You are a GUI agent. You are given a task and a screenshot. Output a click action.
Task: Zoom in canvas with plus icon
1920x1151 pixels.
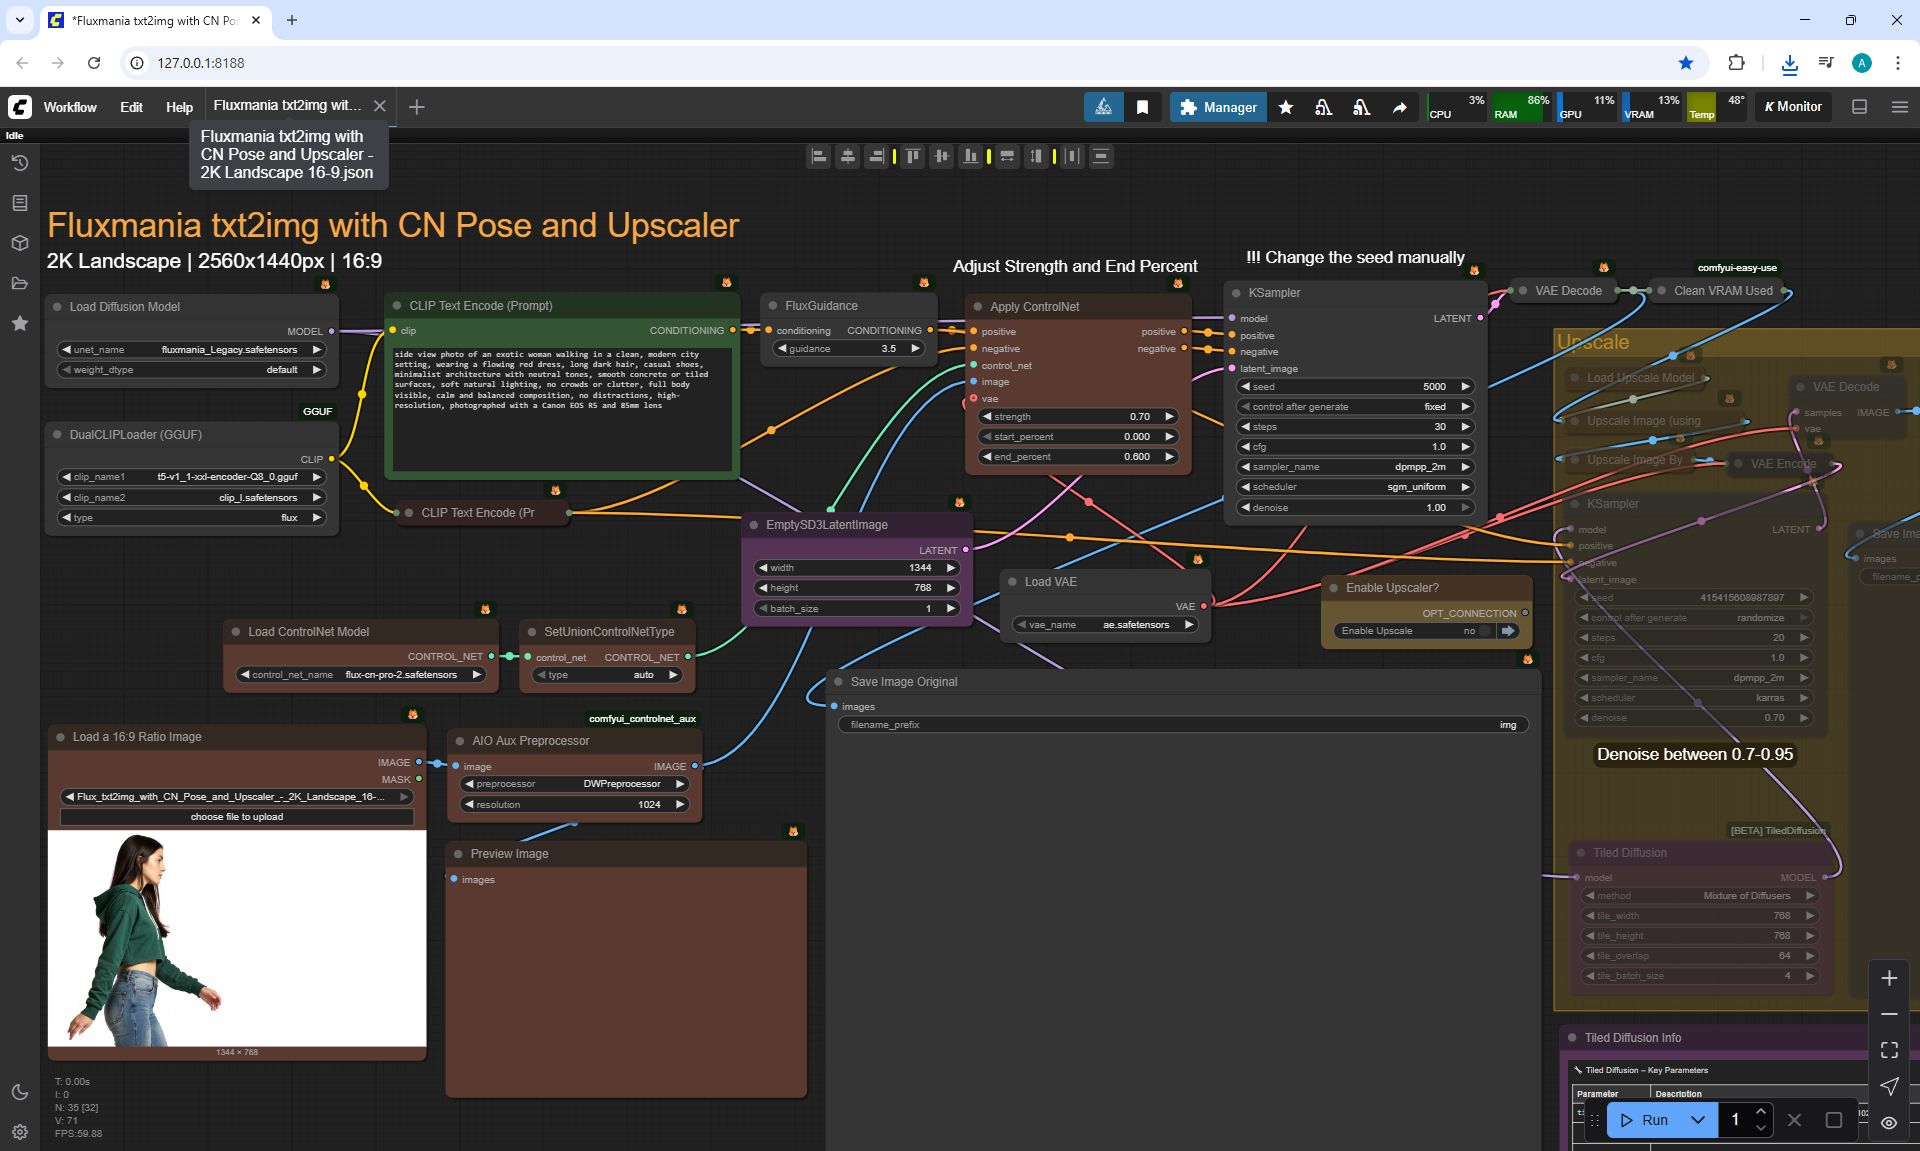click(1888, 978)
